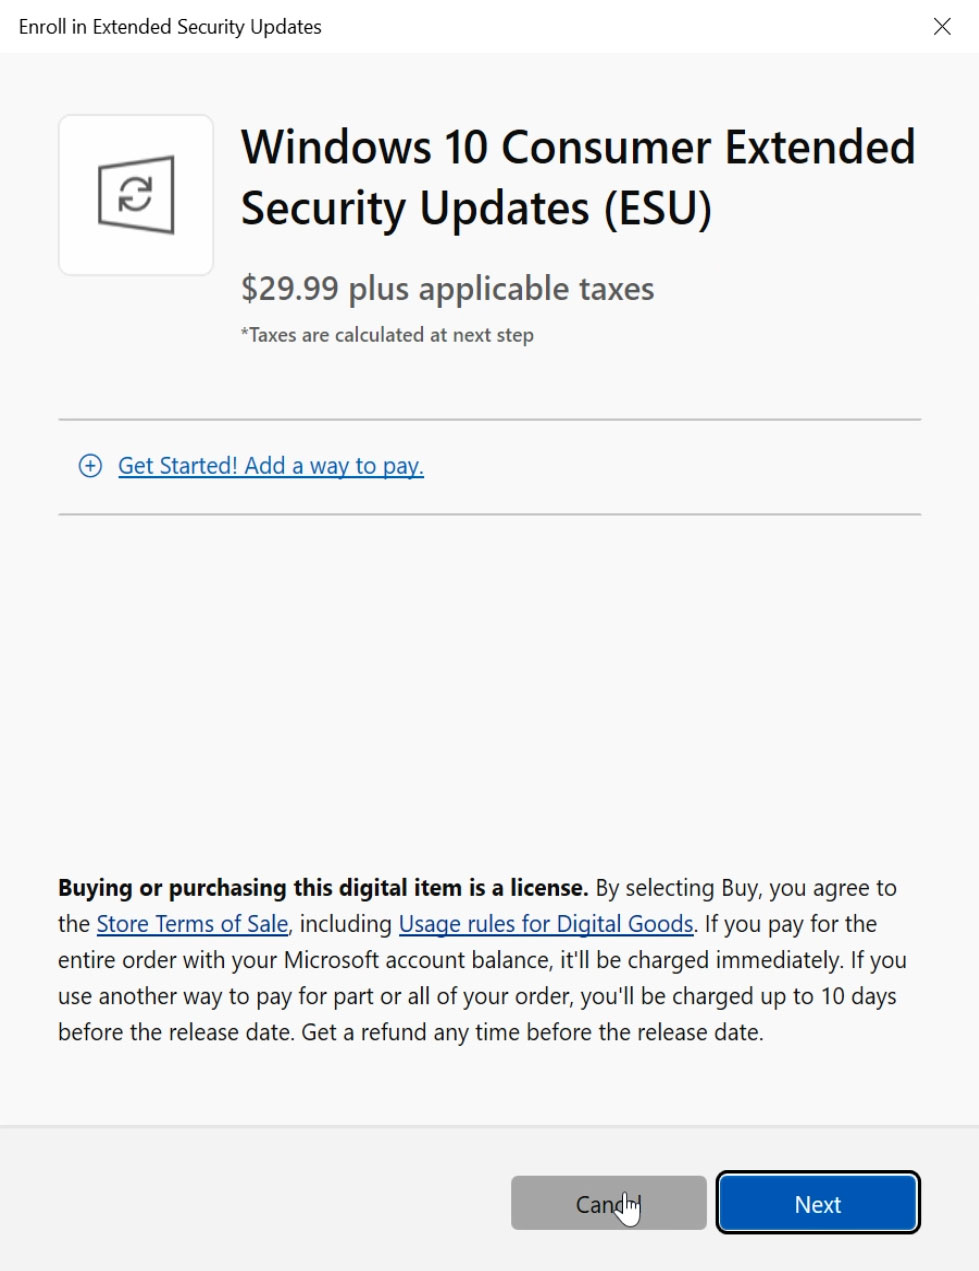The image size is (979, 1271).
Task: Click the footer bar left of Cancel
Action: (250, 1200)
